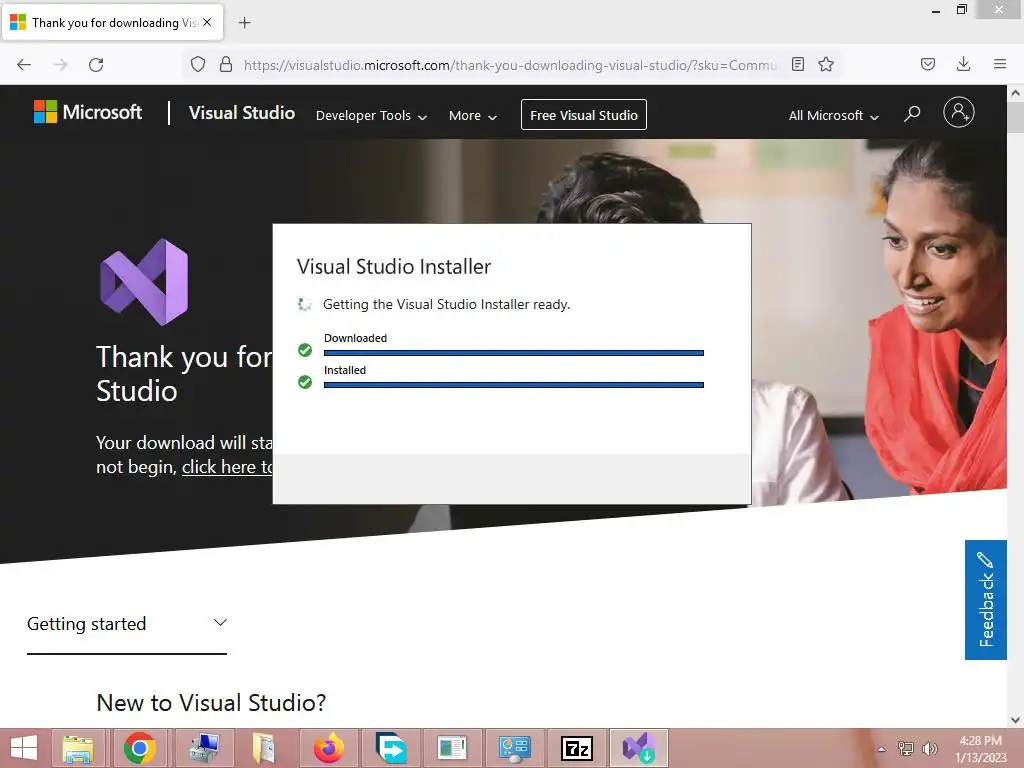Open 7-Zip from the taskbar

(577, 748)
